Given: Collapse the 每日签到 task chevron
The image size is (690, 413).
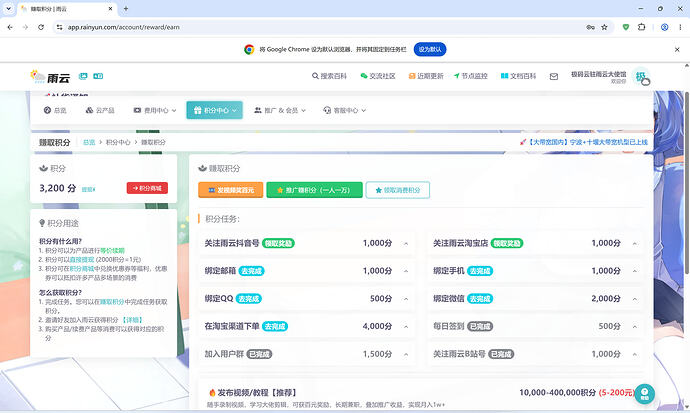Looking at the screenshot, I should pos(635,327).
